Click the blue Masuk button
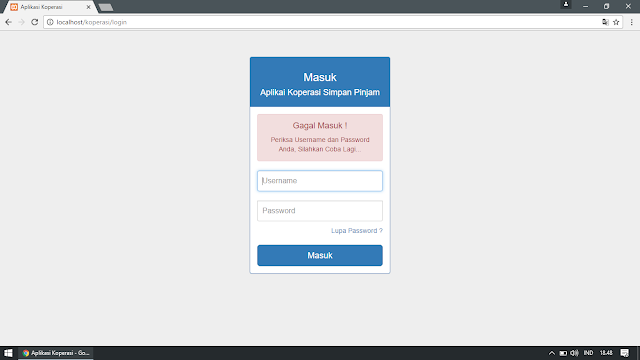The height and width of the screenshot is (360, 640). (320, 256)
